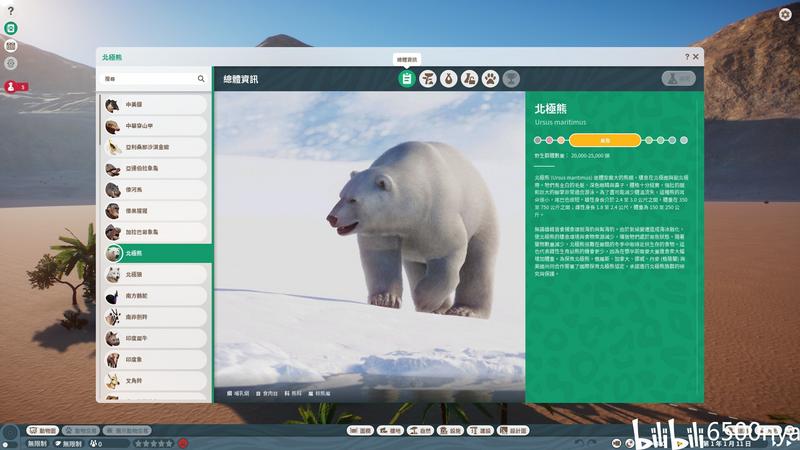Select 北極狼 arctic wolf row

[x=155, y=274]
